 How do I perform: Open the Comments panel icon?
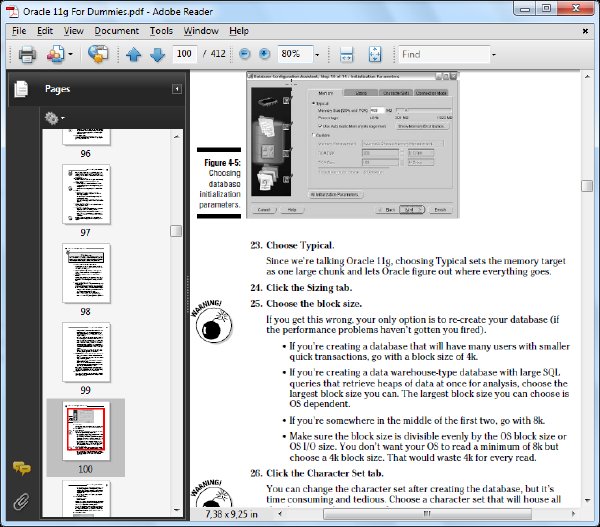(22, 468)
